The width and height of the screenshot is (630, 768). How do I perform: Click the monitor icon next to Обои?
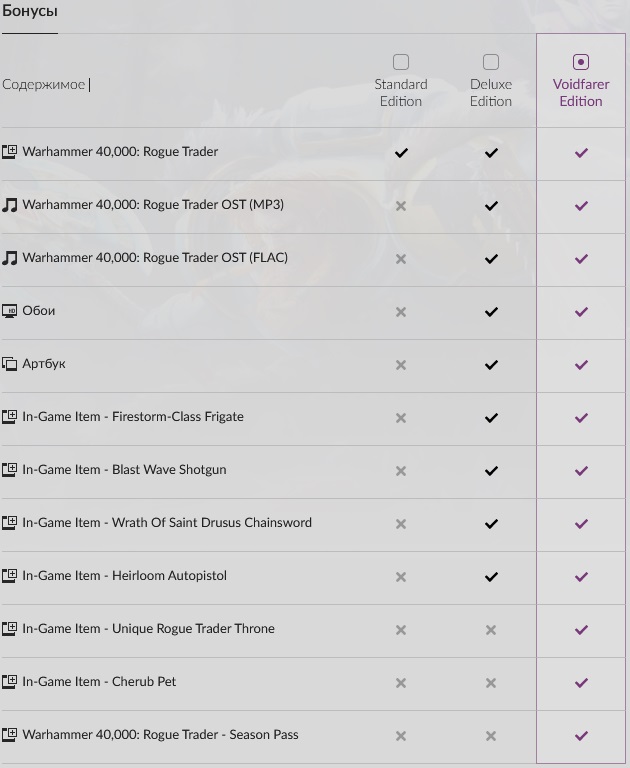click(x=10, y=311)
